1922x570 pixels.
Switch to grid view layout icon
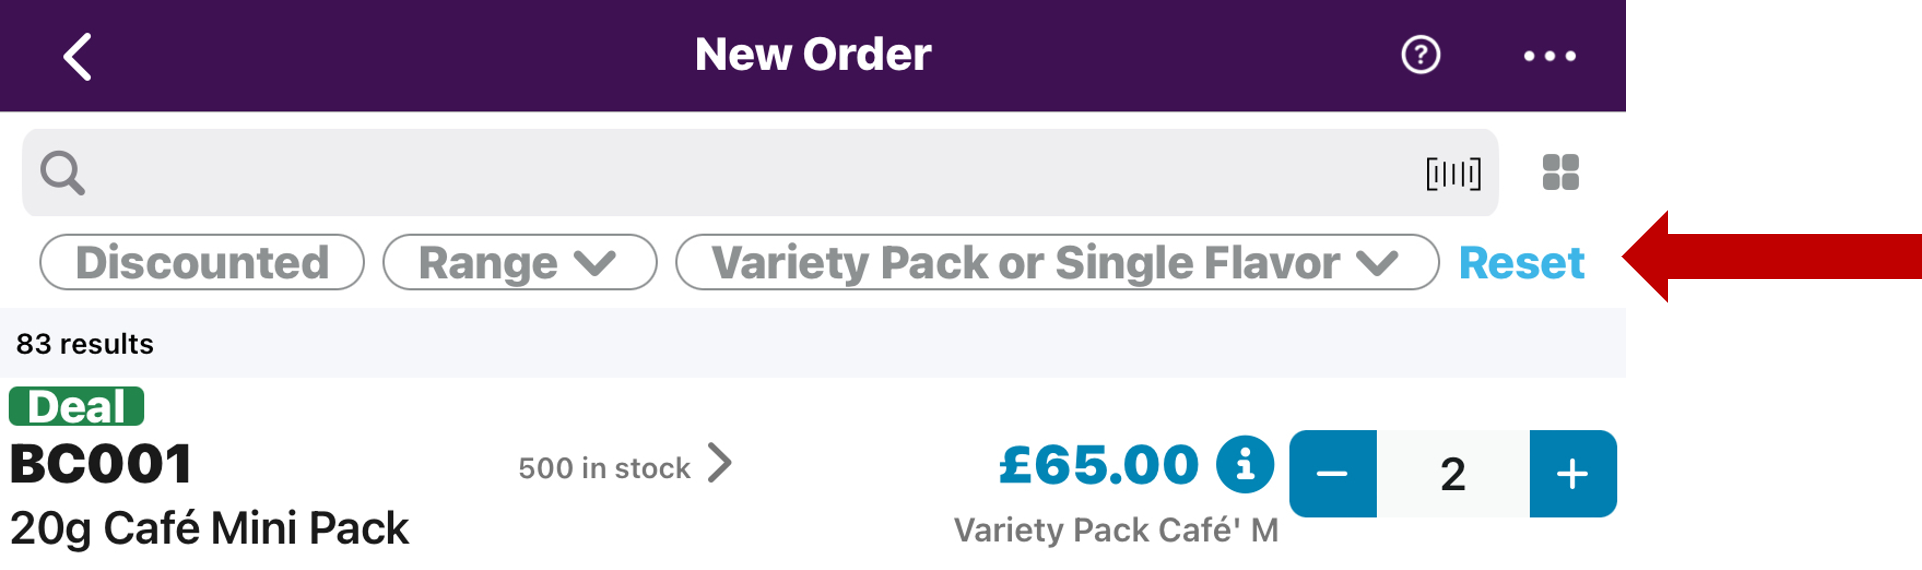(x=1560, y=172)
